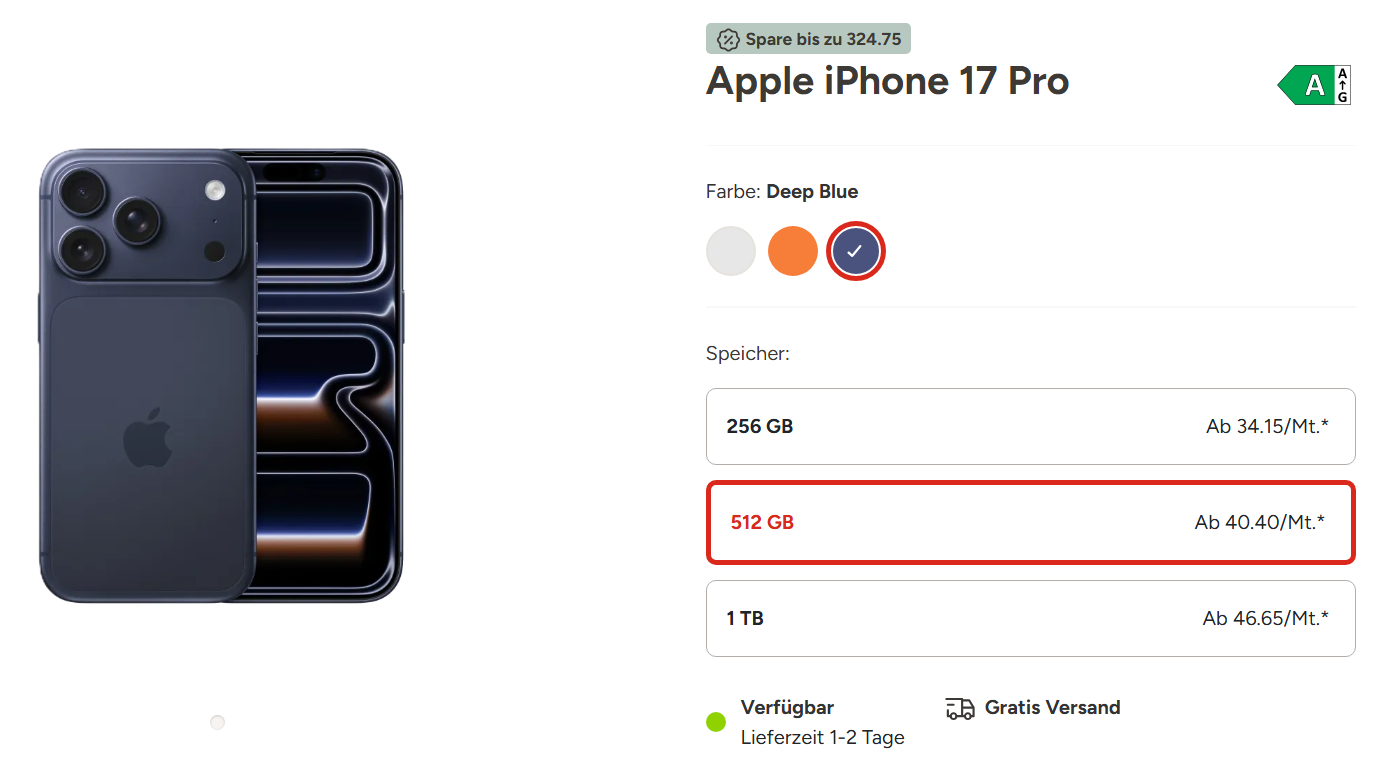Viewport: 1378px width, 769px height.
Task: Click the "Gratis Versand" shipping text
Action: point(1052,708)
